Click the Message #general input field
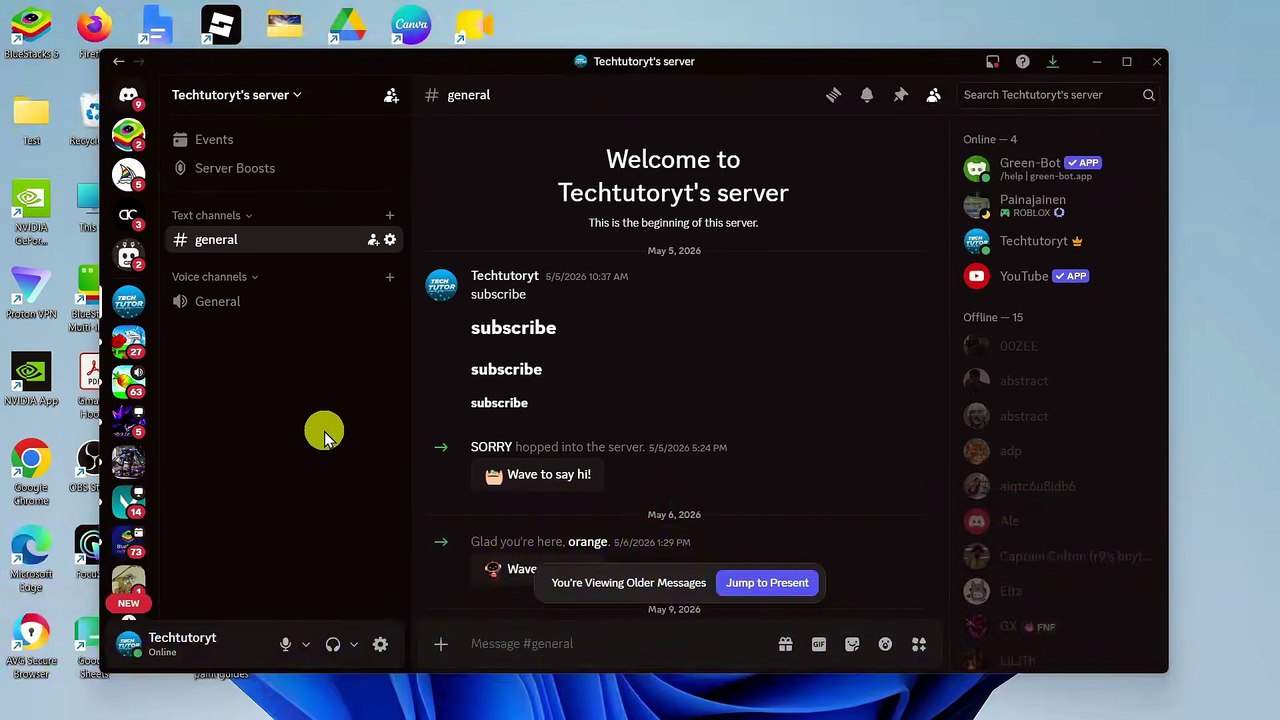The height and width of the screenshot is (720, 1280). (x=615, y=644)
